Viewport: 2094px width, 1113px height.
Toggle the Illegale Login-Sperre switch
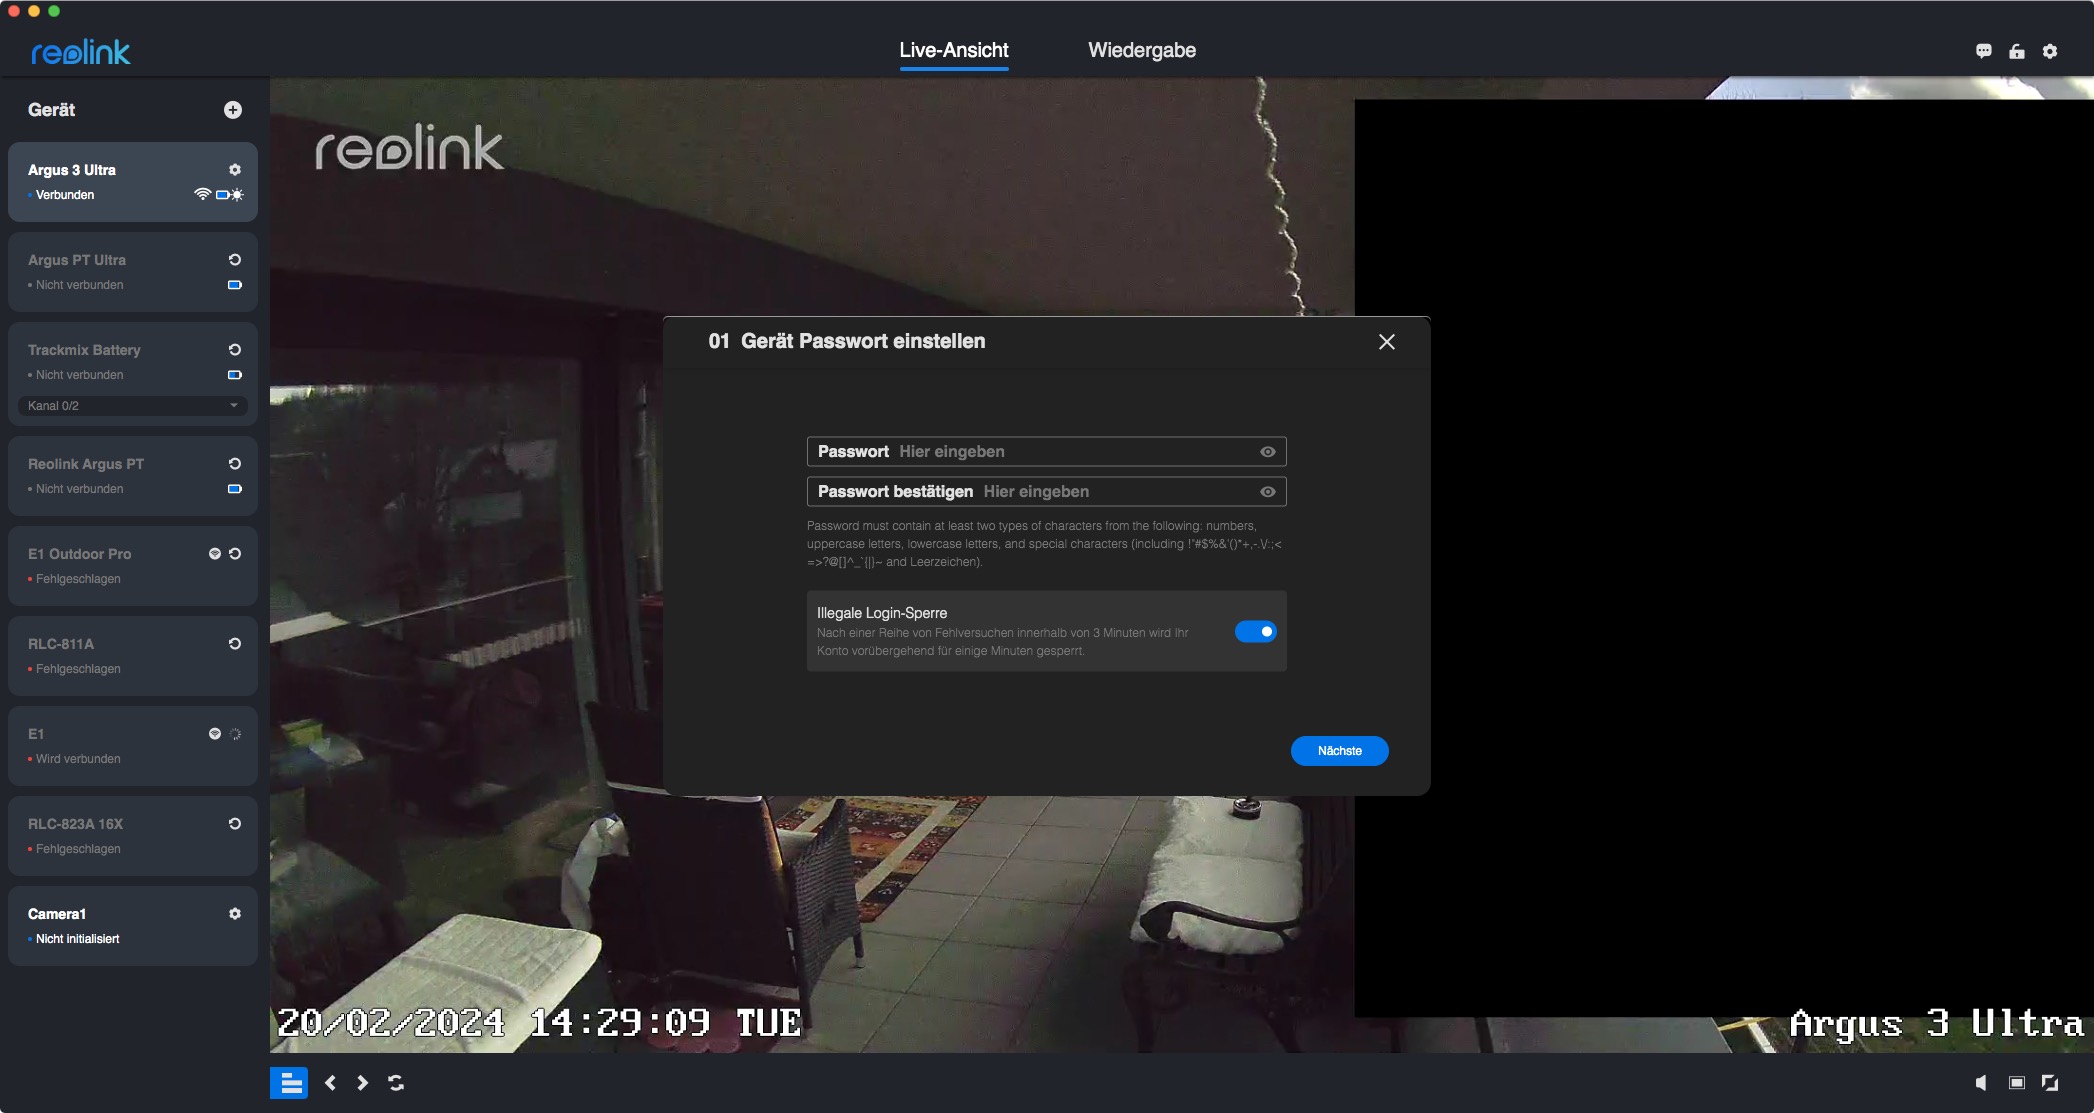(1256, 631)
